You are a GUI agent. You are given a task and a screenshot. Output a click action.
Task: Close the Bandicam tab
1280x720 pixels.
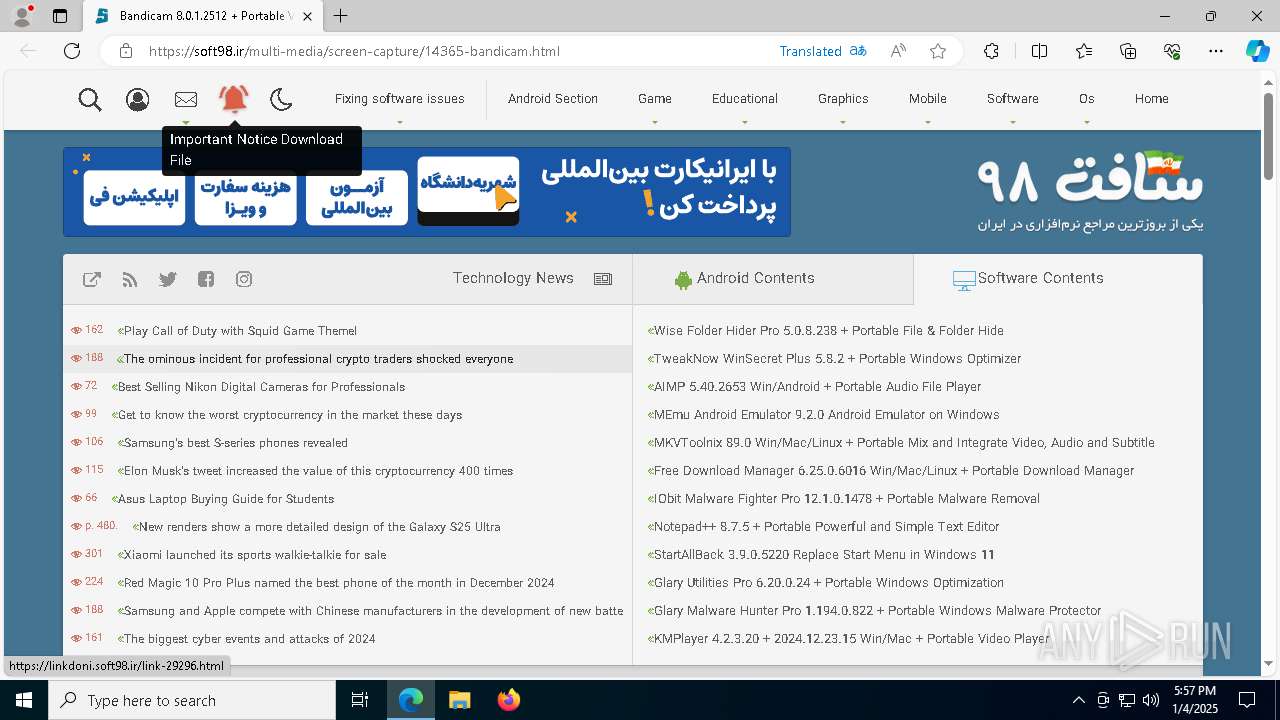coord(308,16)
